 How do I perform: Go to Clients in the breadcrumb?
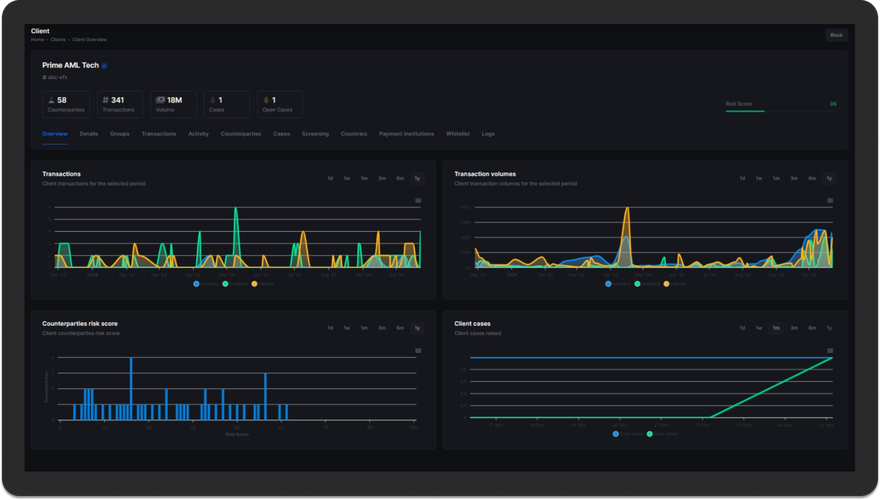pos(58,40)
